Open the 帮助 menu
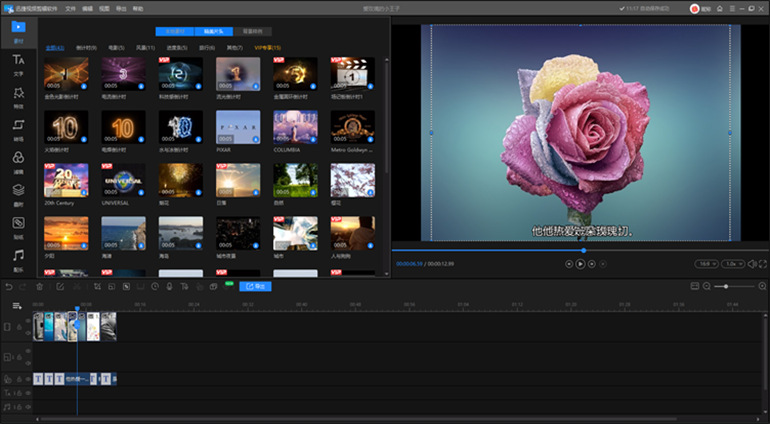The height and width of the screenshot is (424, 770). (x=138, y=9)
